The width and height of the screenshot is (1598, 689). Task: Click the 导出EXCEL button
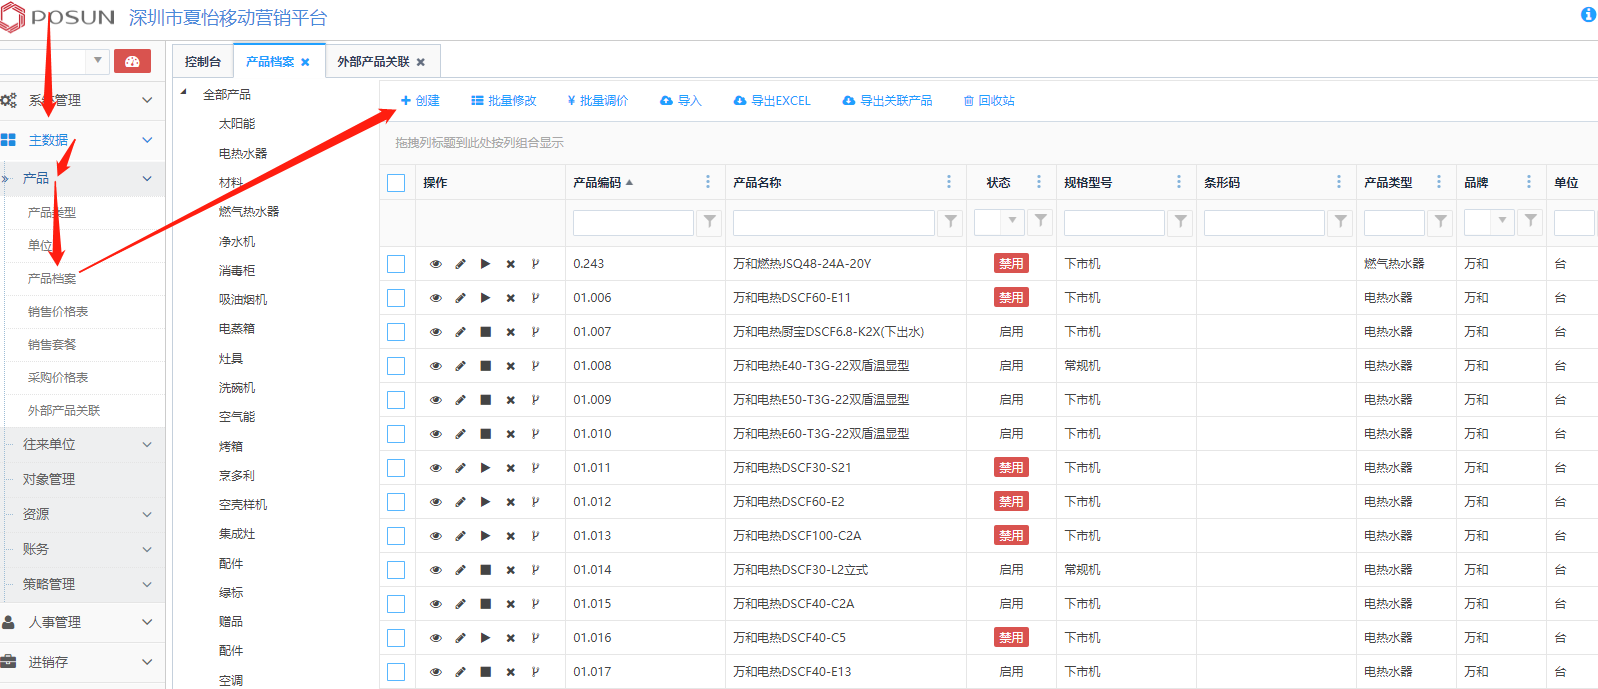pyautogui.click(x=772, y=101)
